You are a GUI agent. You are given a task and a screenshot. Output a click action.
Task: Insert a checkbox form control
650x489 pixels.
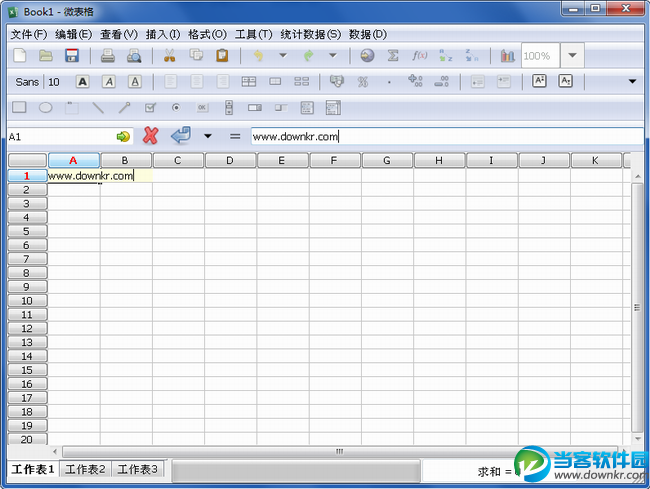pos(150,108)
